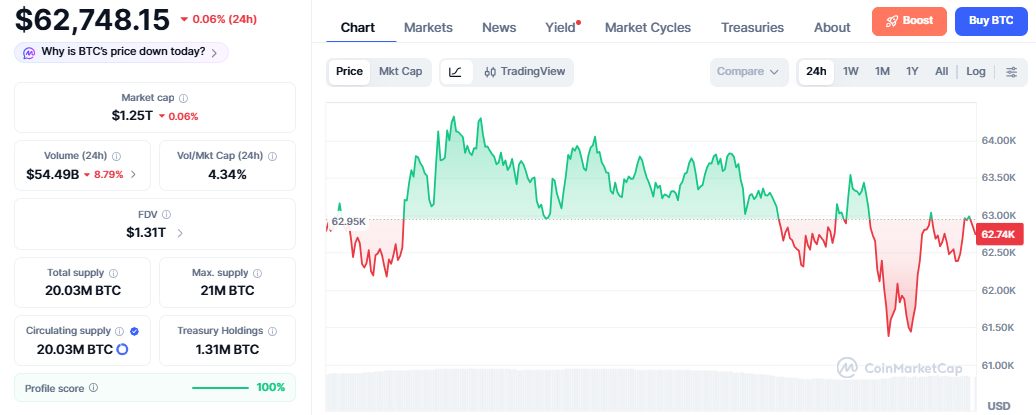Click the chart settings sliders icon
The height and width of the screenshot is (415, 1036).
[1011, 72]
